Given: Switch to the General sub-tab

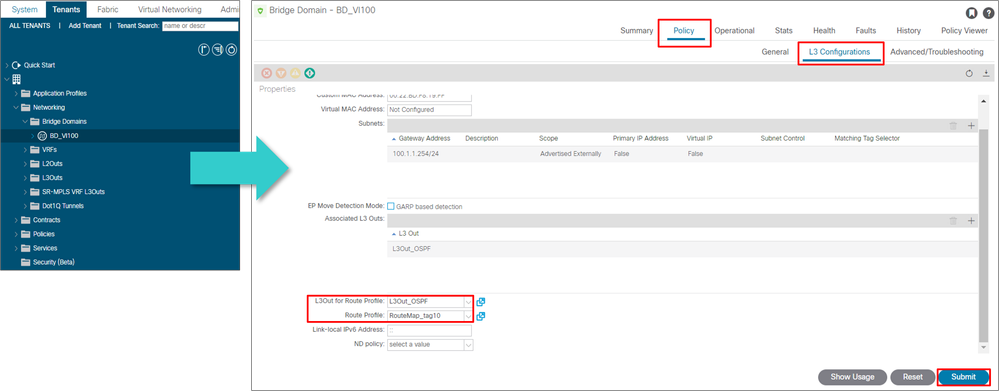Looking at the screenshot, I should [x=775, y=52].
